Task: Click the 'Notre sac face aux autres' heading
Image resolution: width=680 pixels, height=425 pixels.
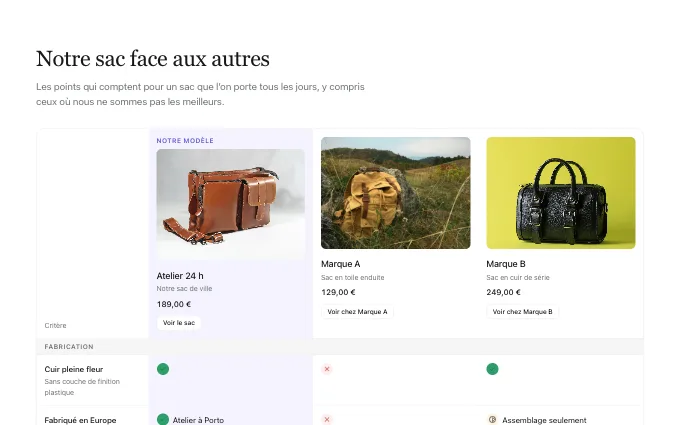Action: (153, 59)
